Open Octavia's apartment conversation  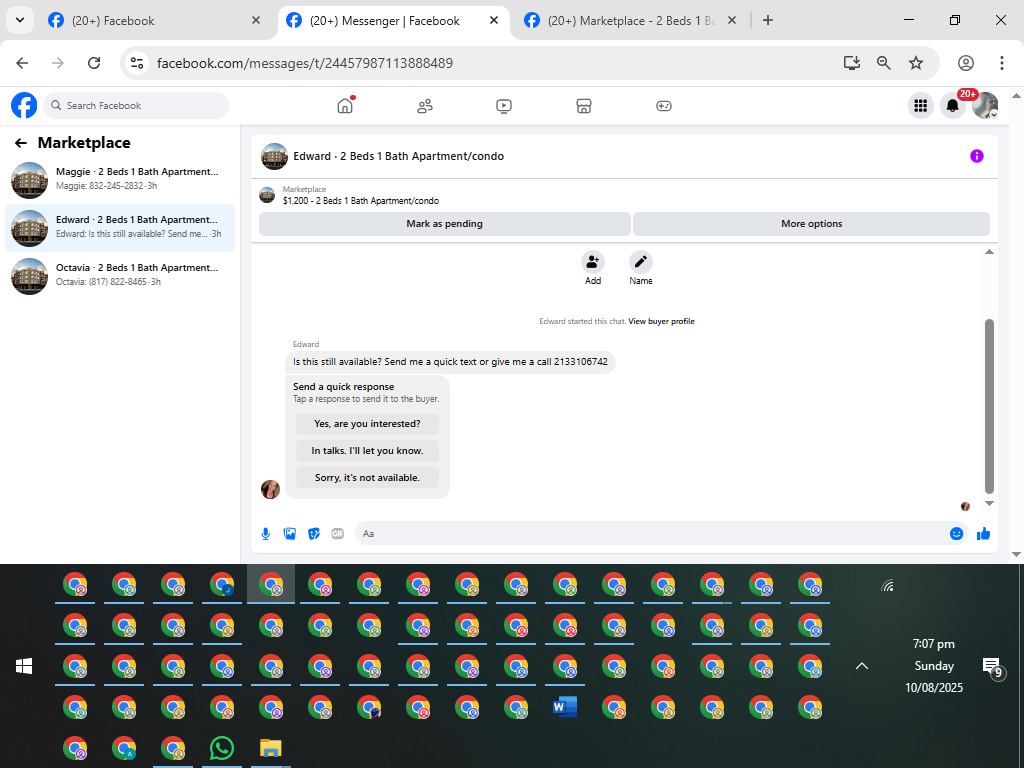pos(120,276)
